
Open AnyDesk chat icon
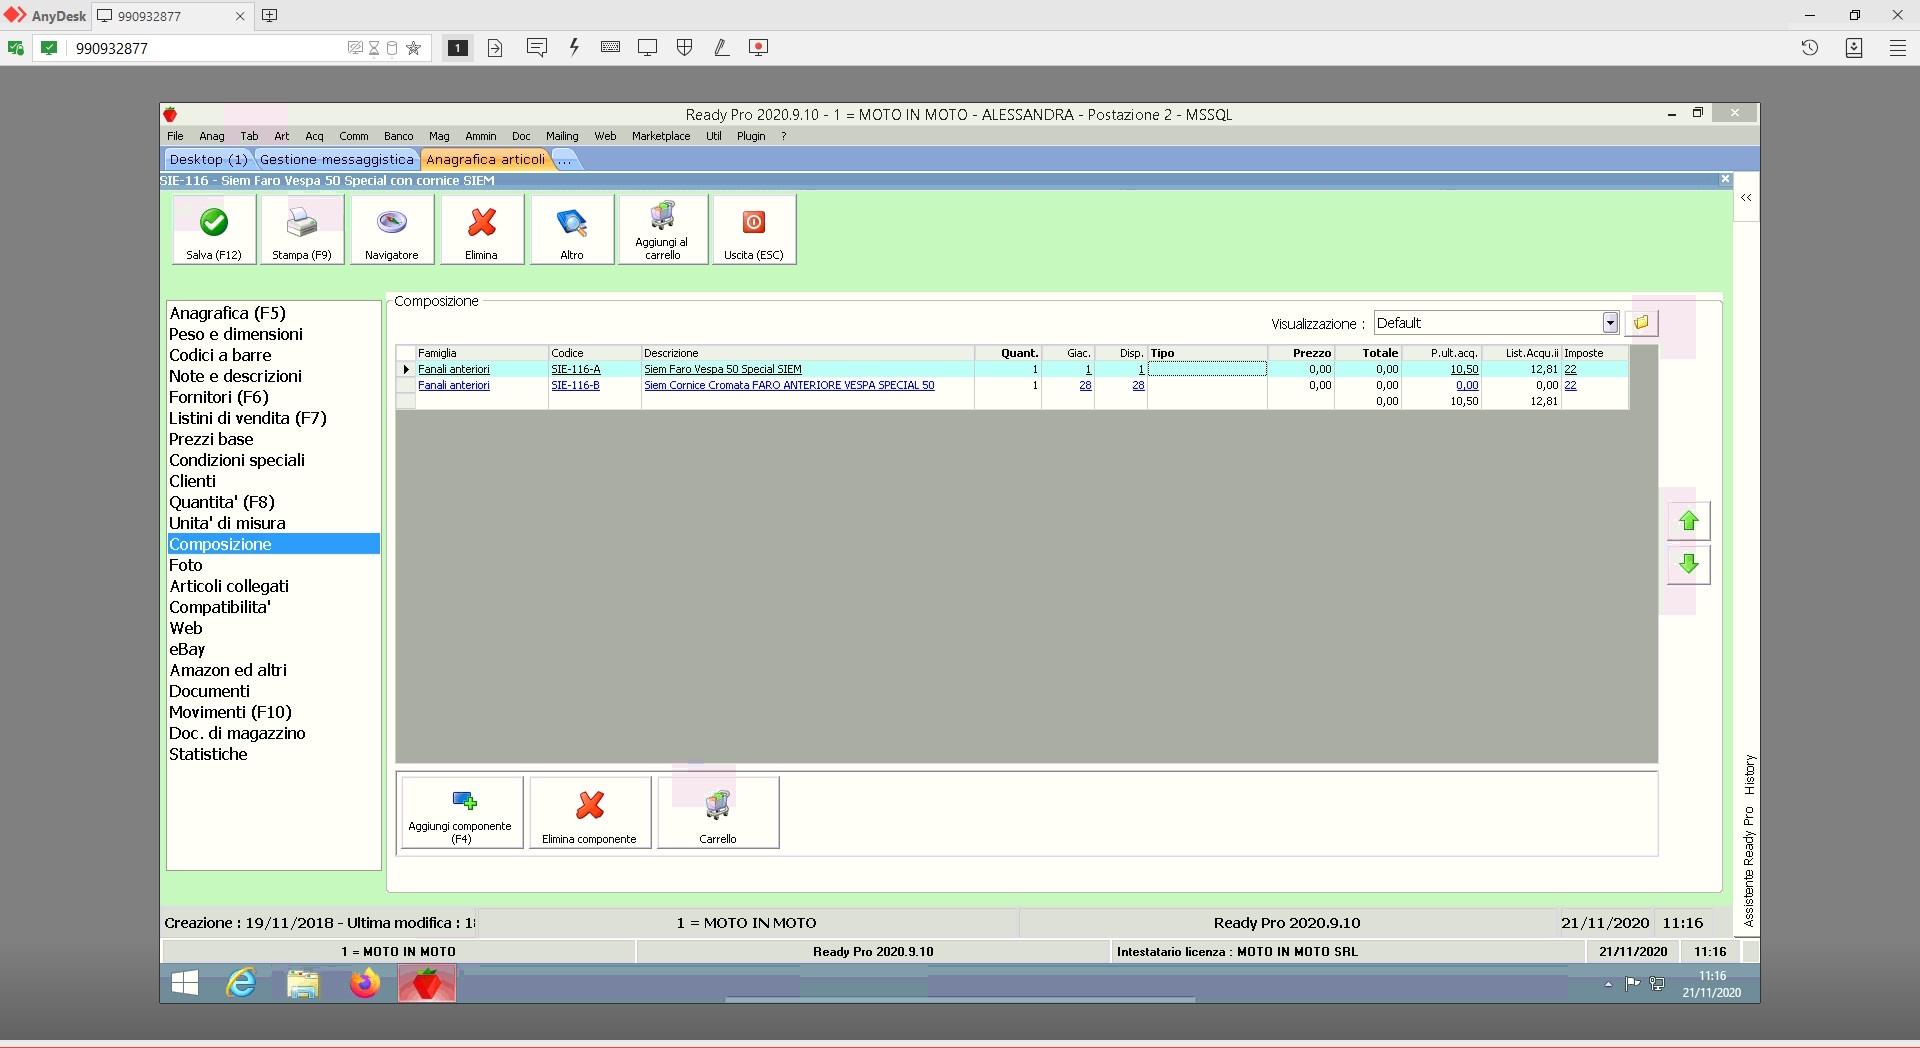537,47
